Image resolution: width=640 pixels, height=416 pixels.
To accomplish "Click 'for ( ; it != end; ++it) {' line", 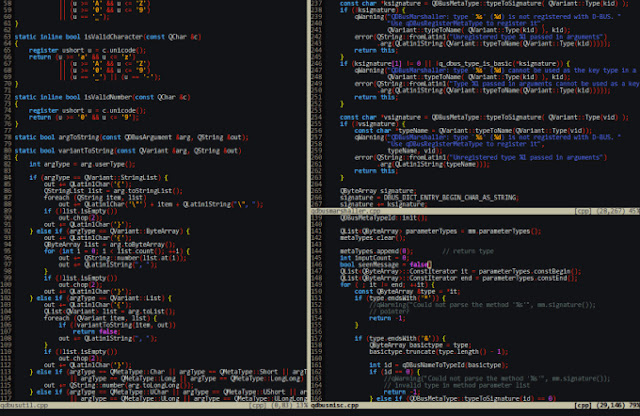I will (387, 285).
